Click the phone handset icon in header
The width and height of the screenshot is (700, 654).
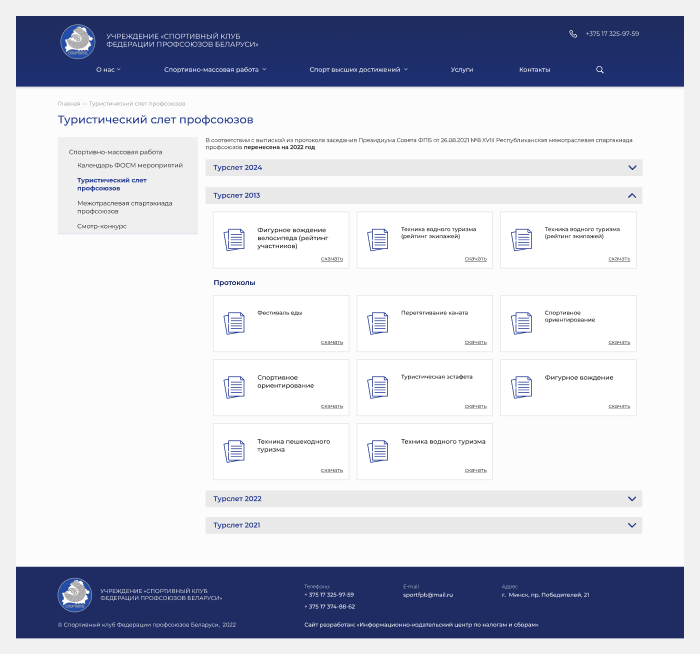coord(573,34)
